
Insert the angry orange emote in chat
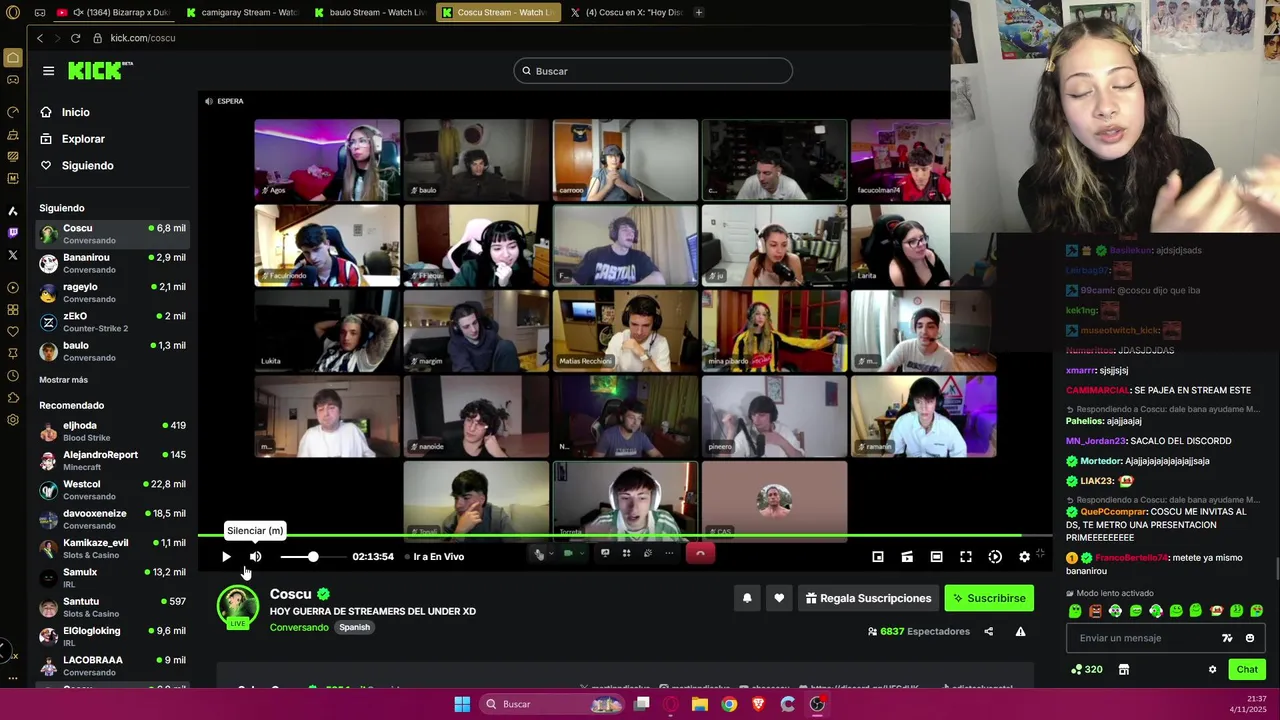[1095, 610]
